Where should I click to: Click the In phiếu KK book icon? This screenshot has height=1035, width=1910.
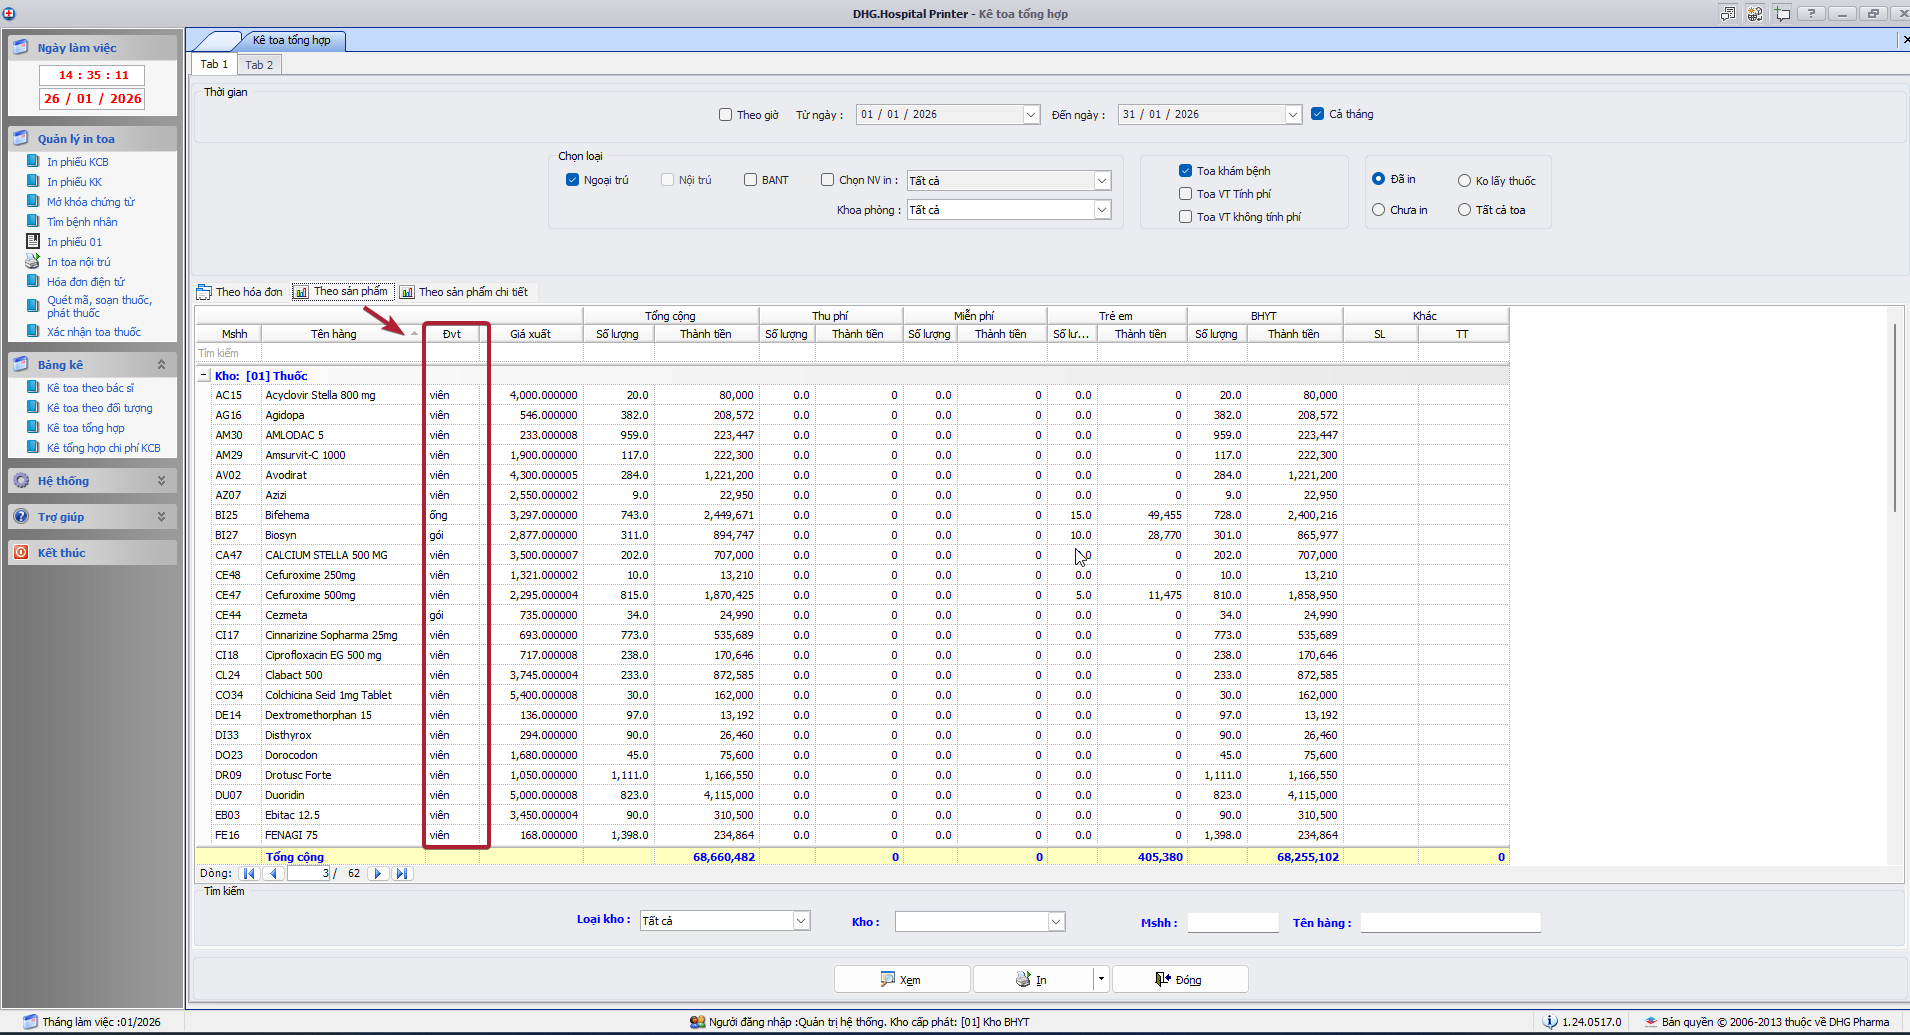coord(32,182)
